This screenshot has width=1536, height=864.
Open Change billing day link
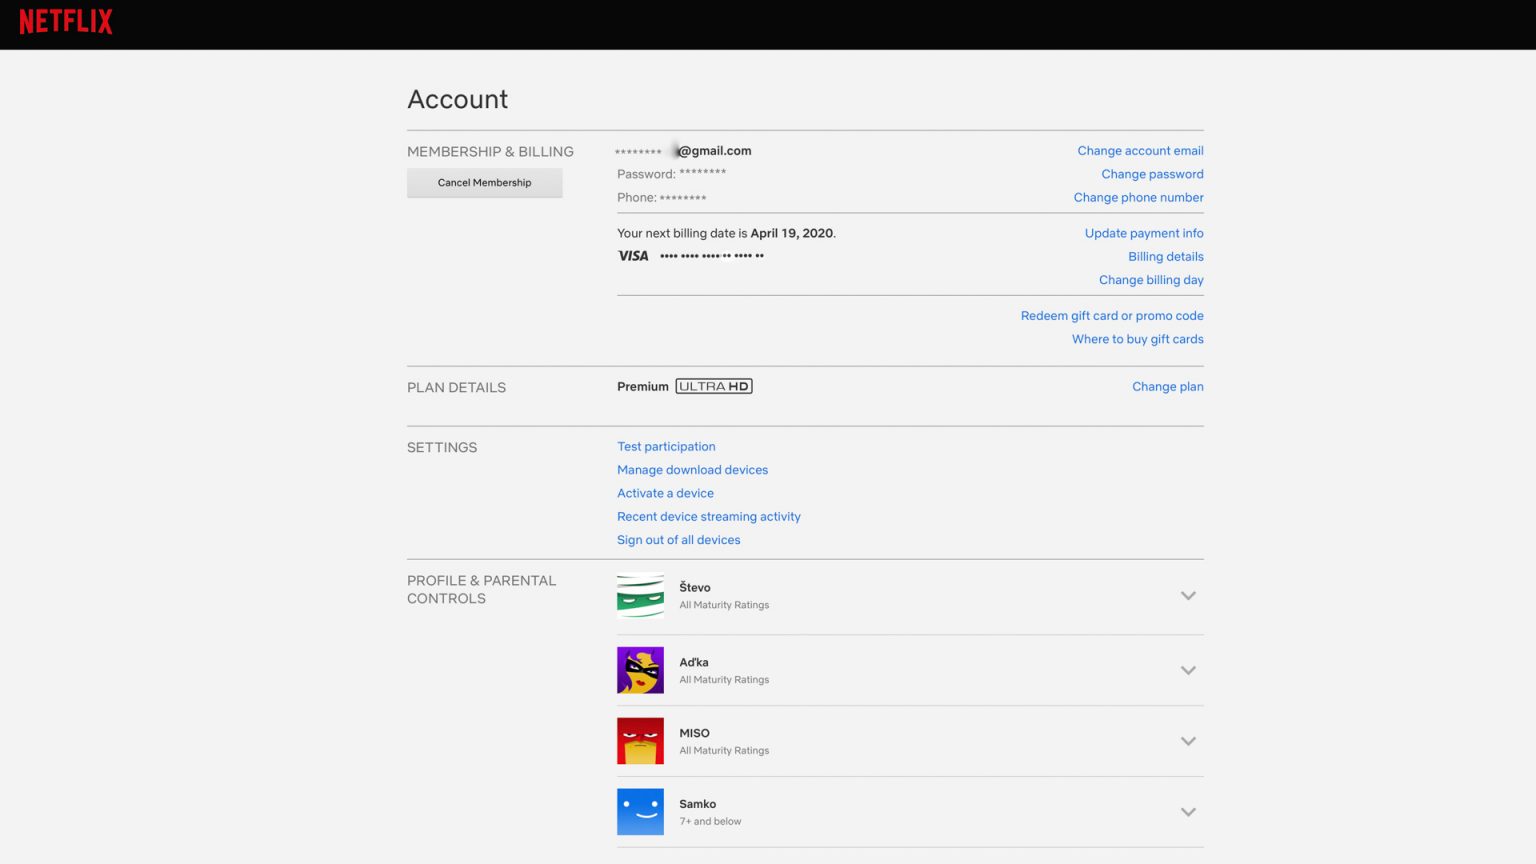(1151, 280)
